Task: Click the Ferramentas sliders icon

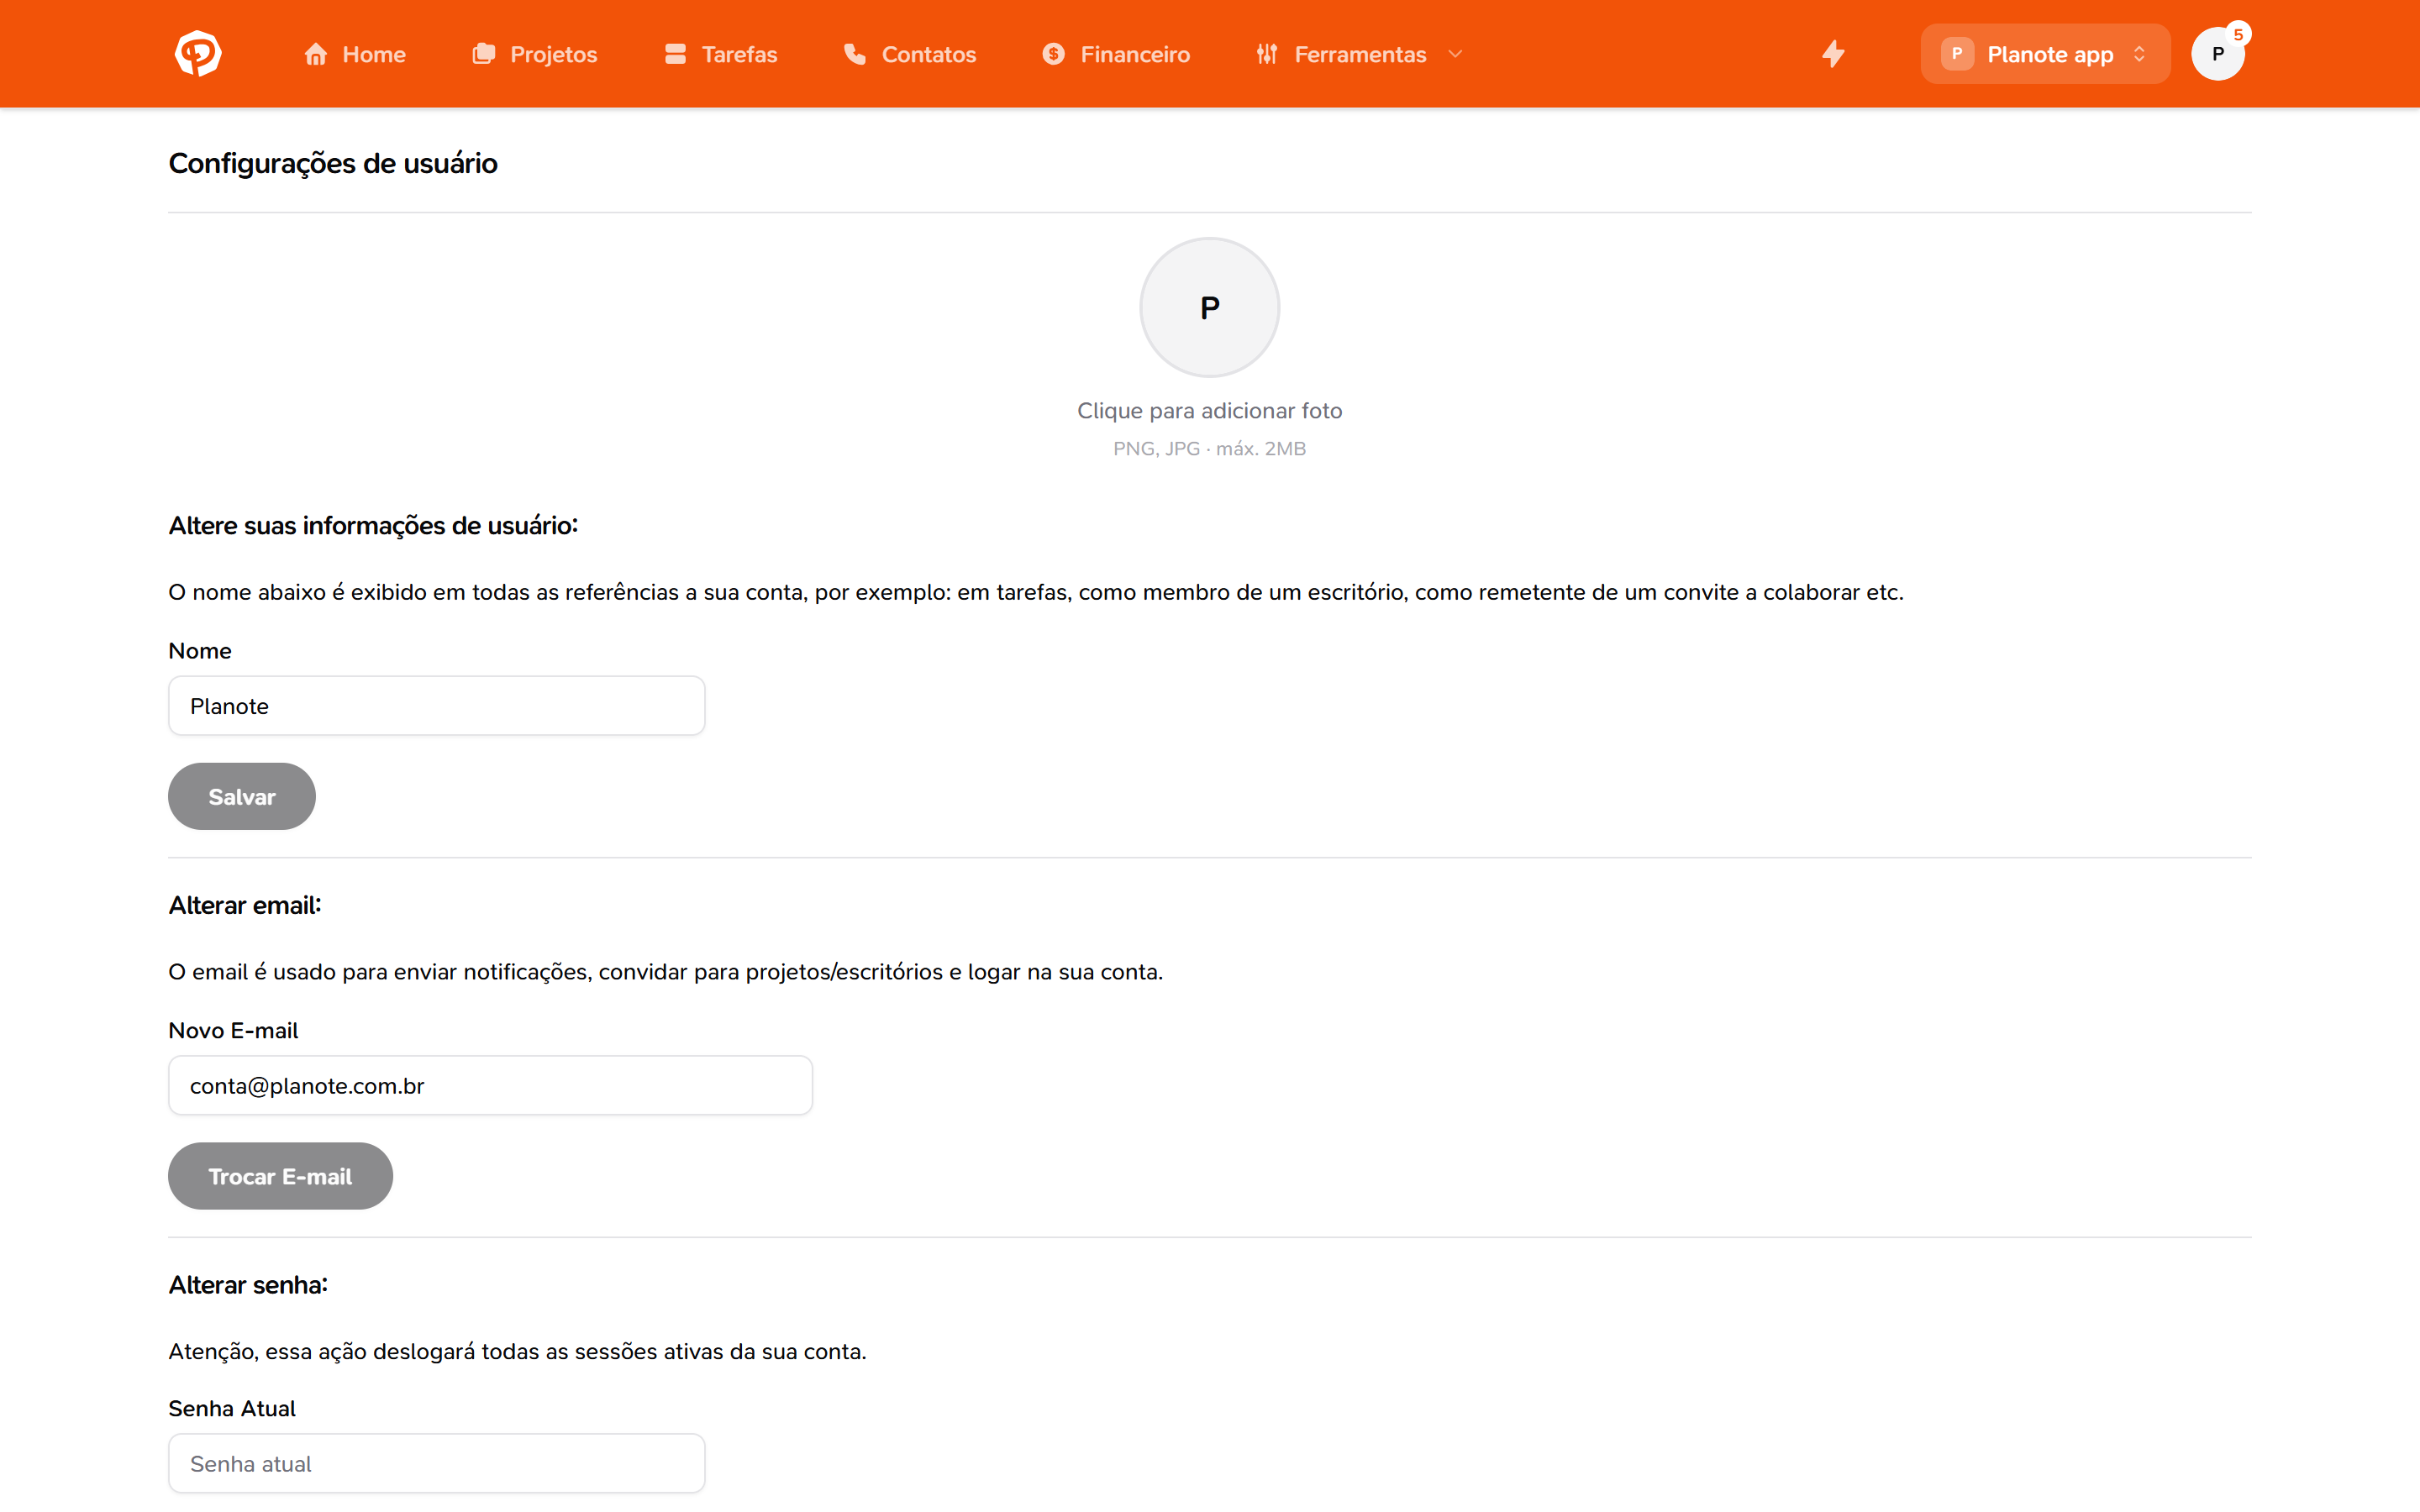Action: coord(1267,54)
